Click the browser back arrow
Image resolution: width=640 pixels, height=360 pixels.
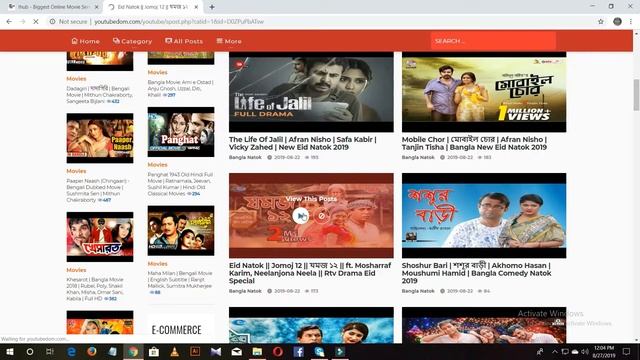click(x=9, y=22)
